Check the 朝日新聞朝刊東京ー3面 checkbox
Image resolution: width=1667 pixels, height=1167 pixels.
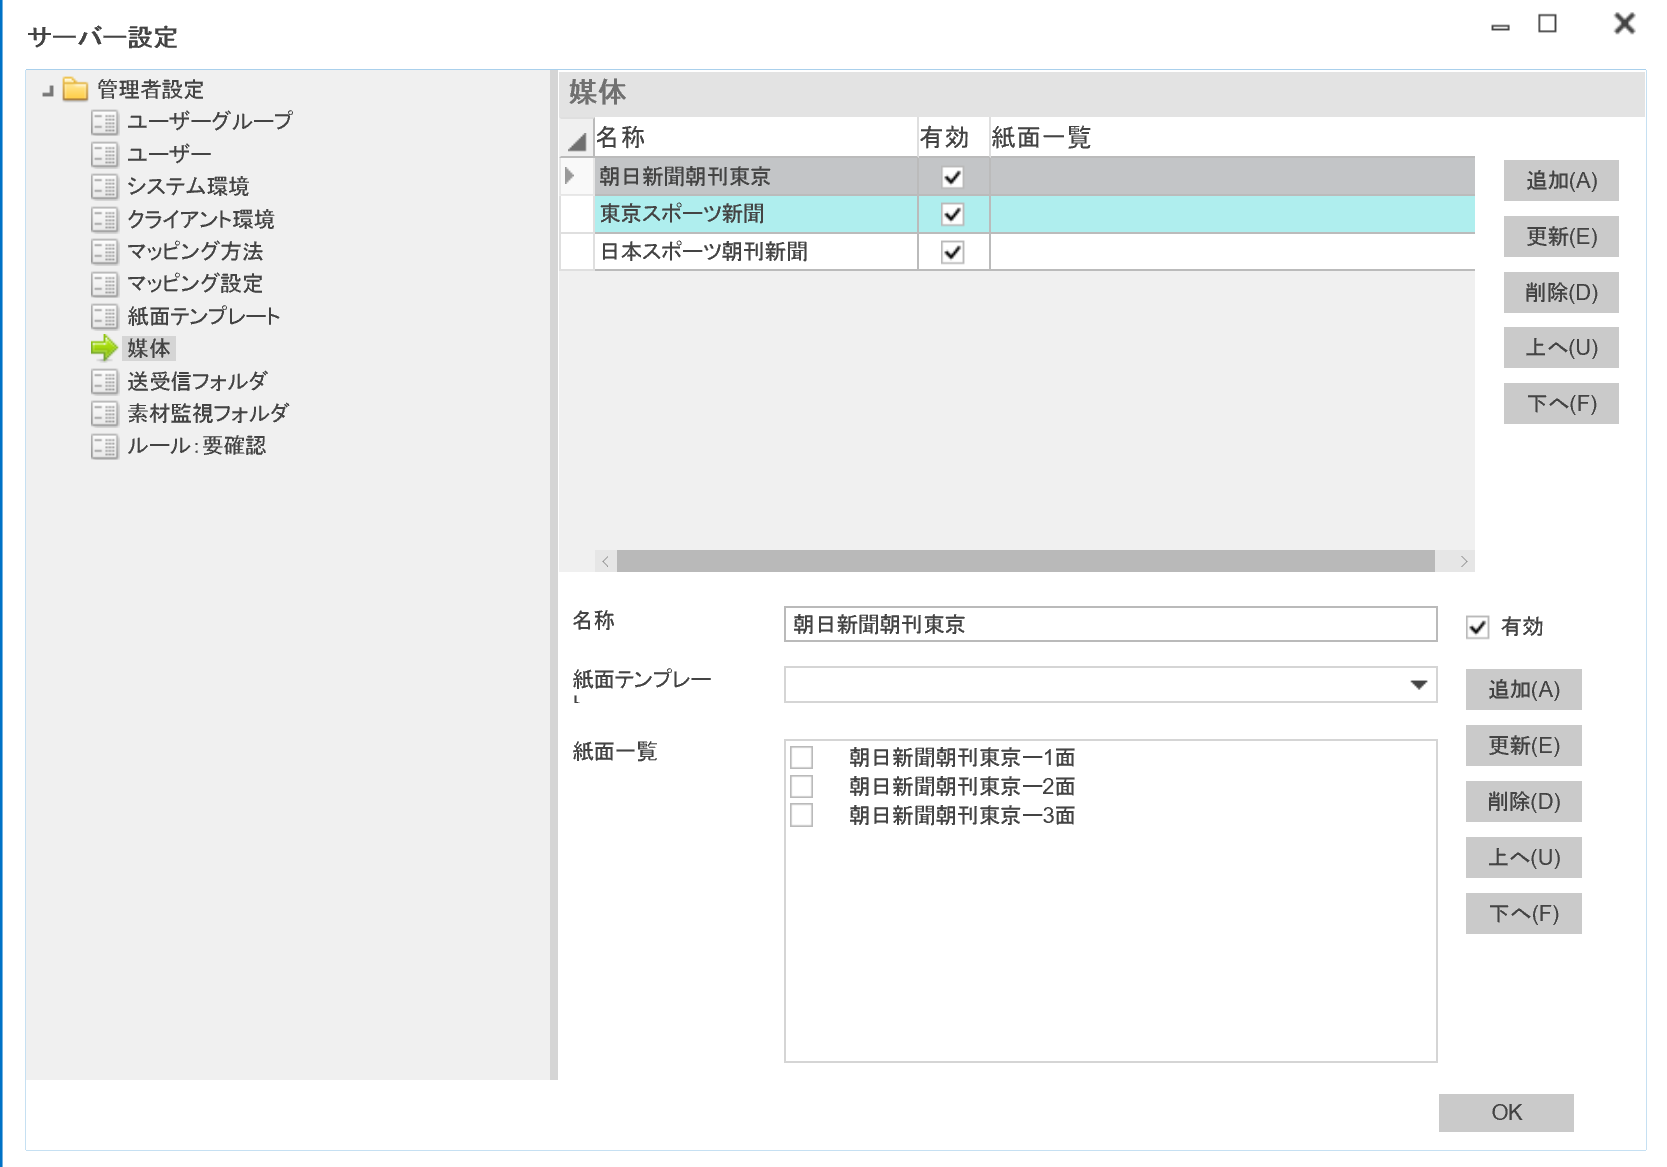[x=802, y=815]
